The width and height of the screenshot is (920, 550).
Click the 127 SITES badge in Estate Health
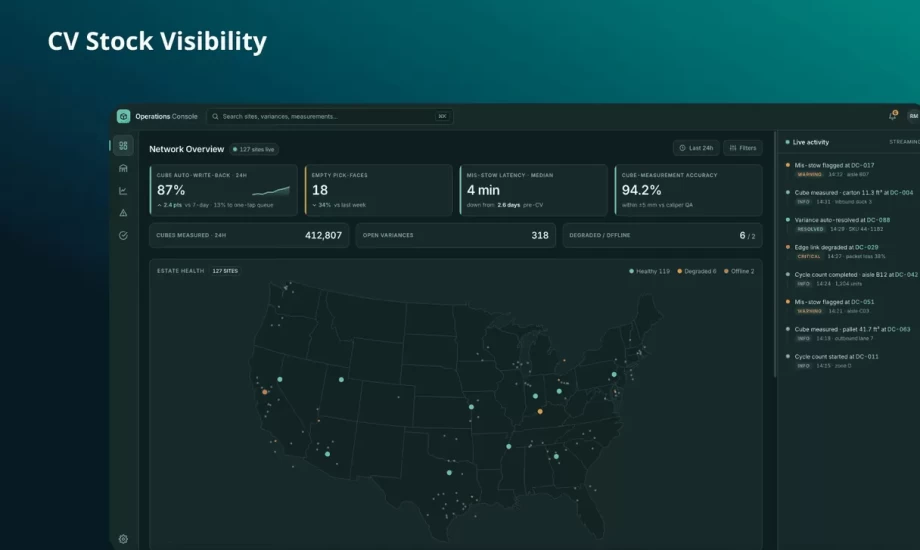[x=225, y=271]
